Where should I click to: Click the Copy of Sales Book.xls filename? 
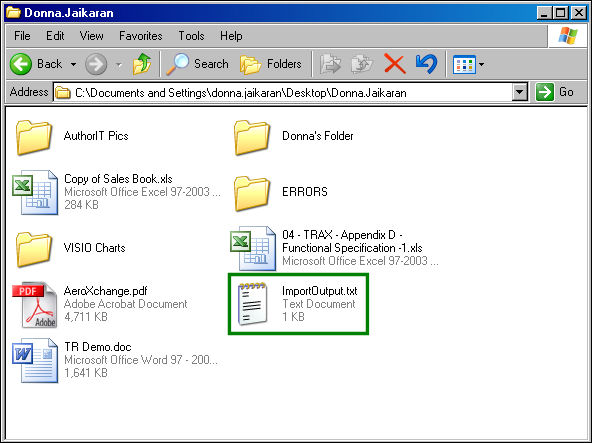(x=118, y=178)
